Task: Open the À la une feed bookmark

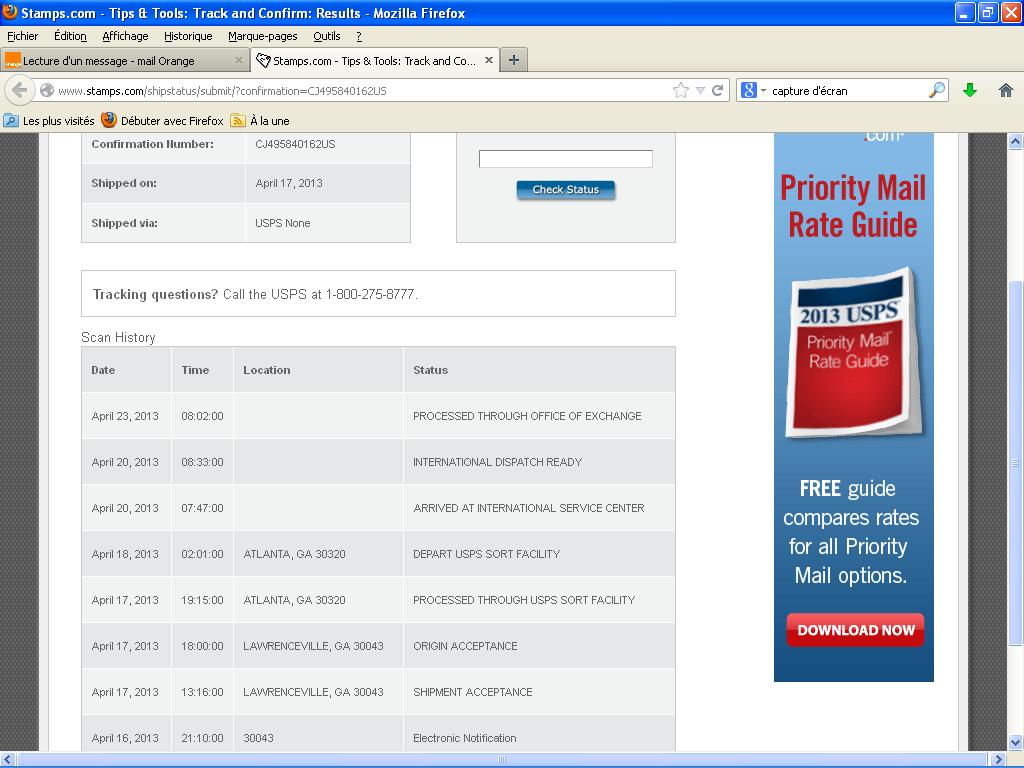Action: 260,120
